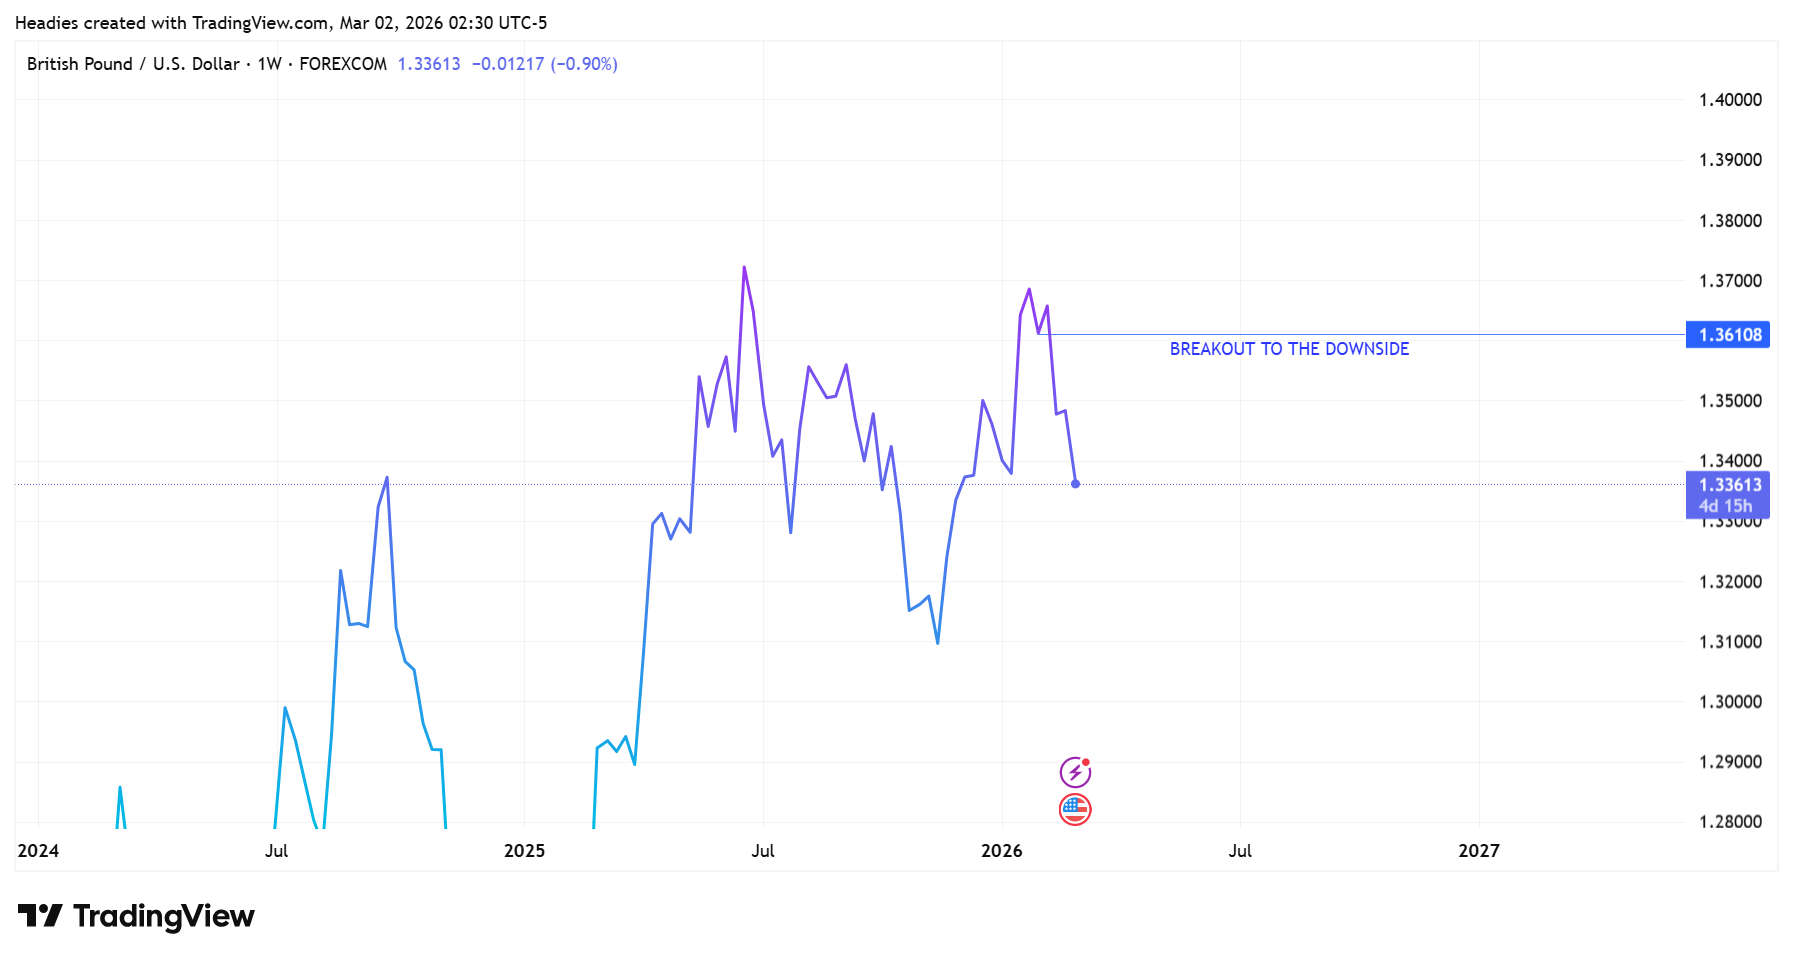The height and width of the screenshot is (961, 1793).
Task: Click the US flag economic event icon
Action: pyautogui.click(x=1075, y=809)
